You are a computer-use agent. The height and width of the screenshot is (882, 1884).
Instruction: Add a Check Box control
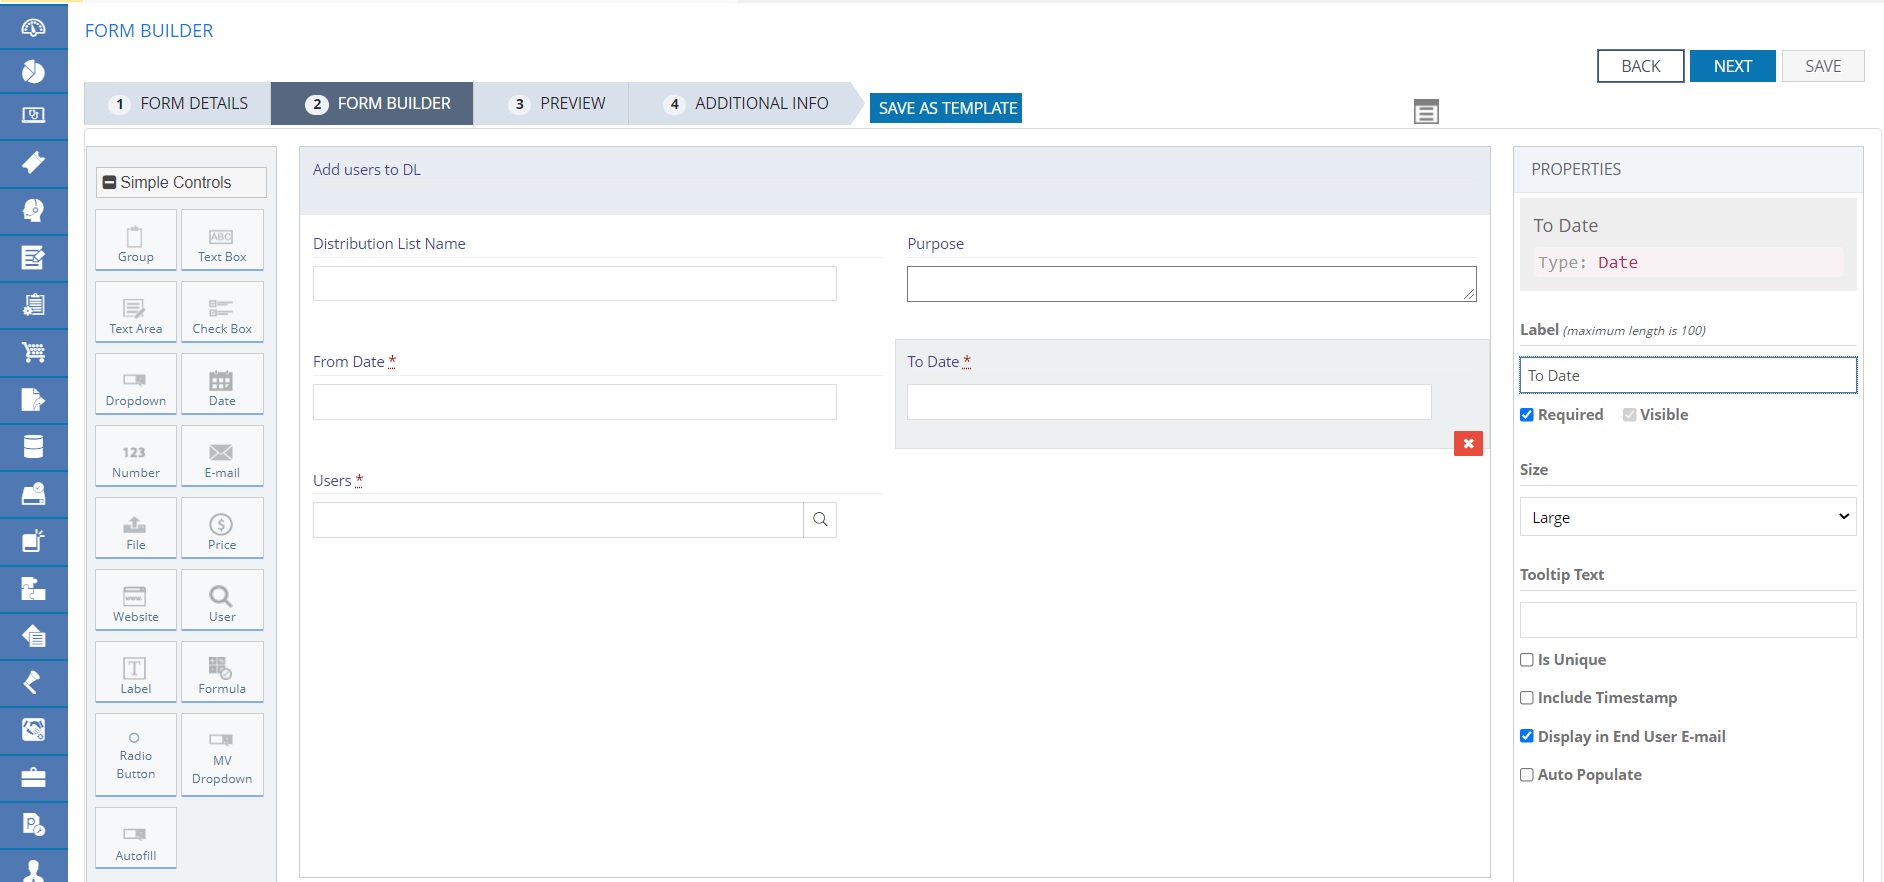222,312
